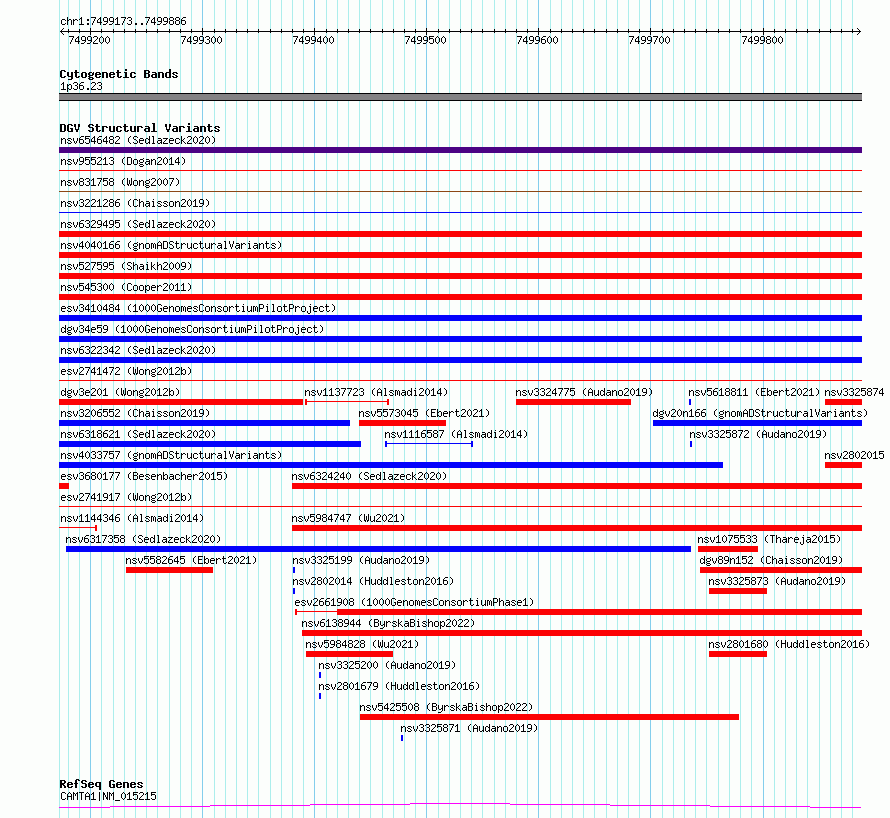This screenshot has width=890, height=818.
Task: Click nsv5425508 (ByrskaBishop2022) label
Action: (x=446, y=707)
